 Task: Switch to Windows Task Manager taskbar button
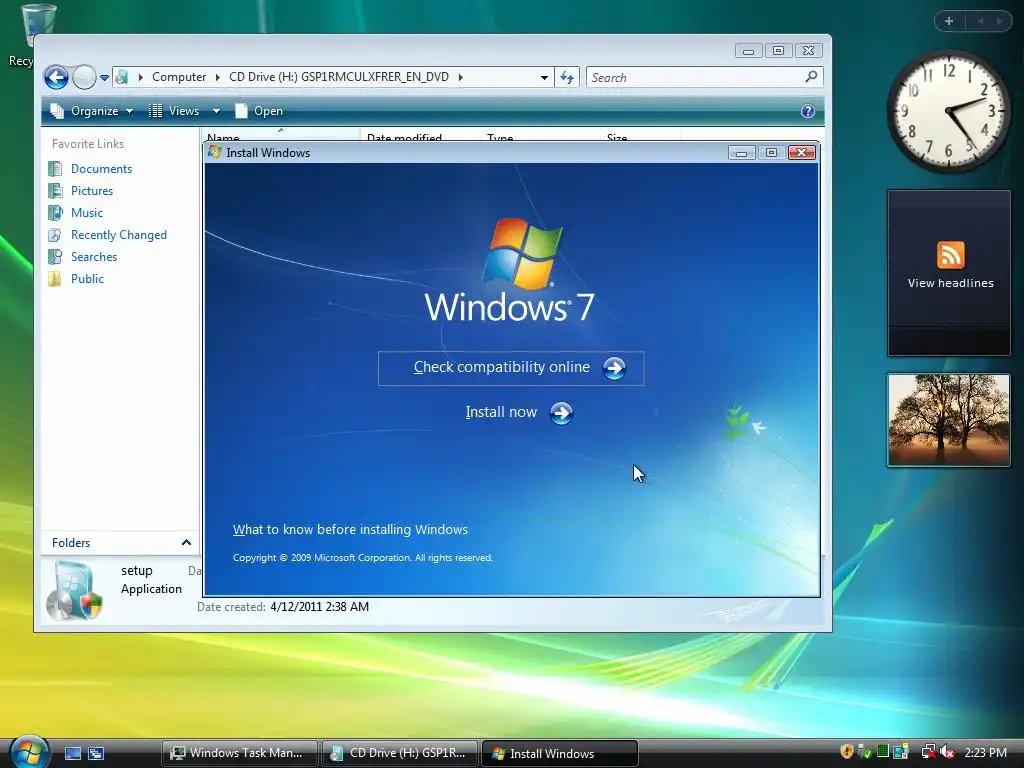click(239, 753)
